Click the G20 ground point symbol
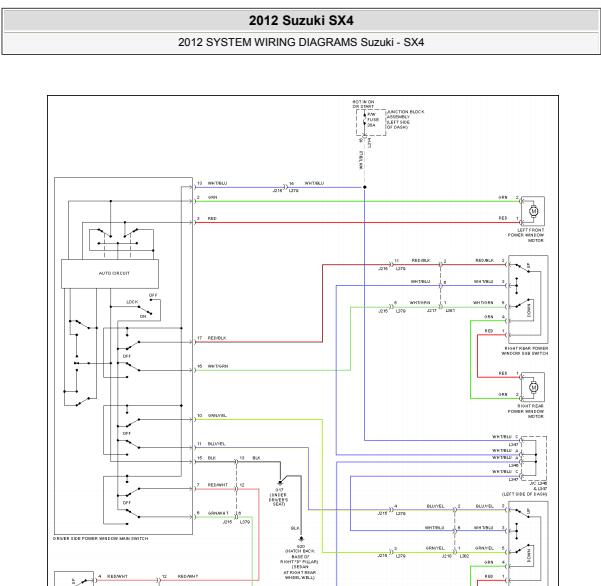The width and height of the screenshot is (601, 586). (301, 539)
